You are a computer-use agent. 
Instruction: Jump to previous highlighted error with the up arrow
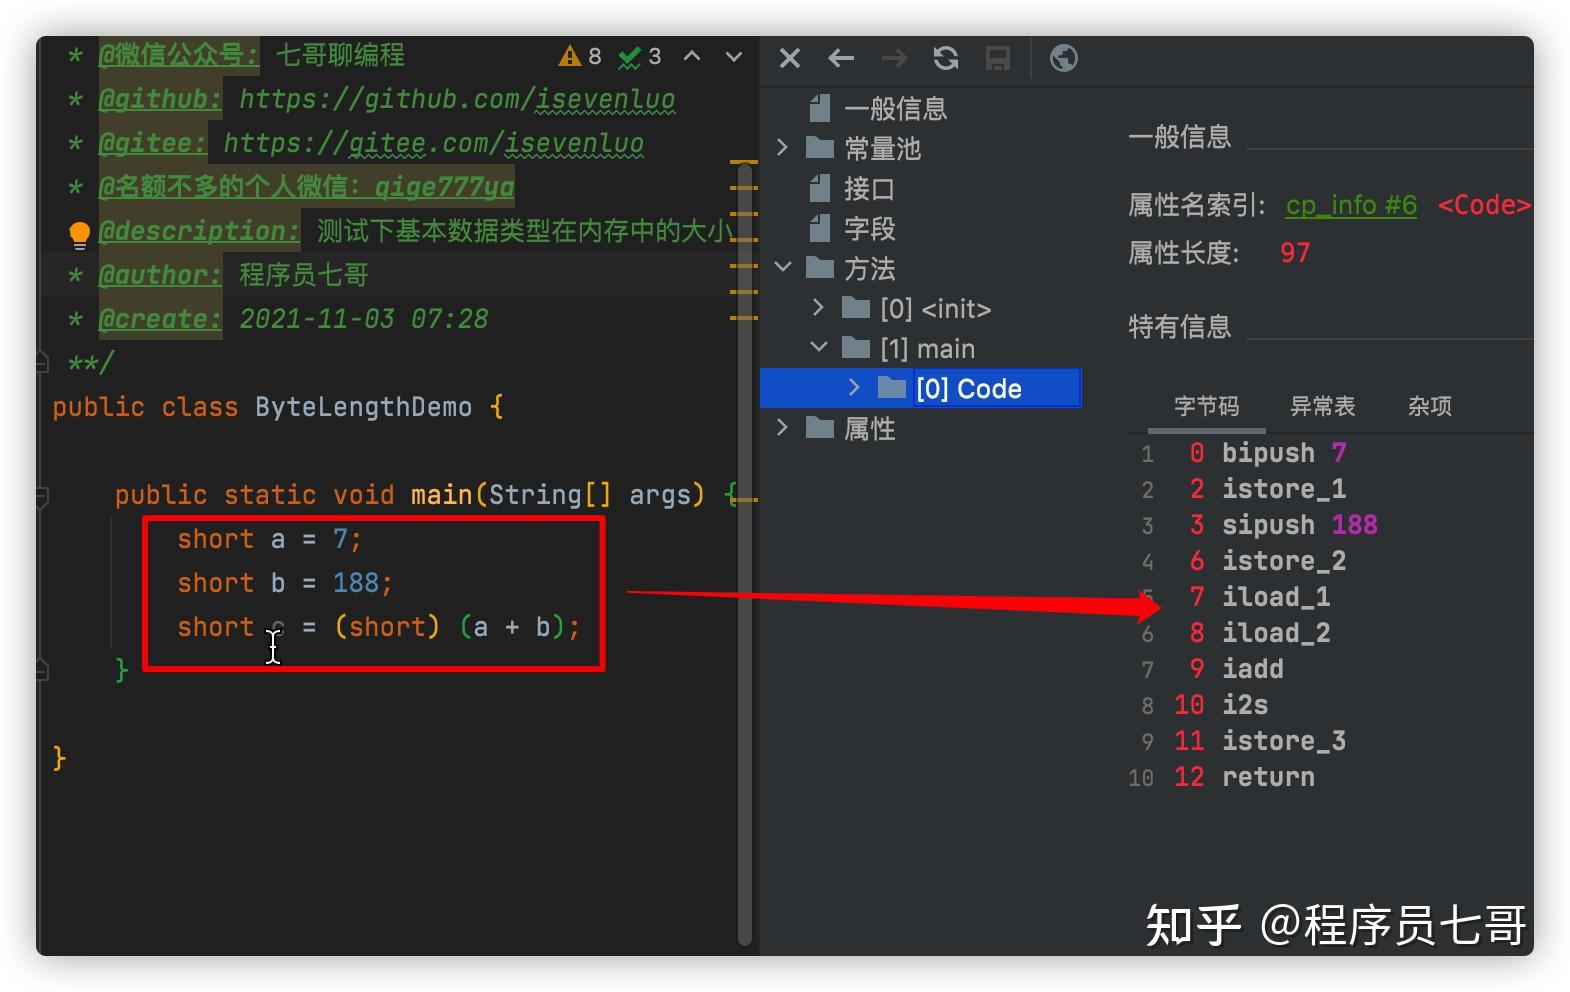[x=692, y=56]
